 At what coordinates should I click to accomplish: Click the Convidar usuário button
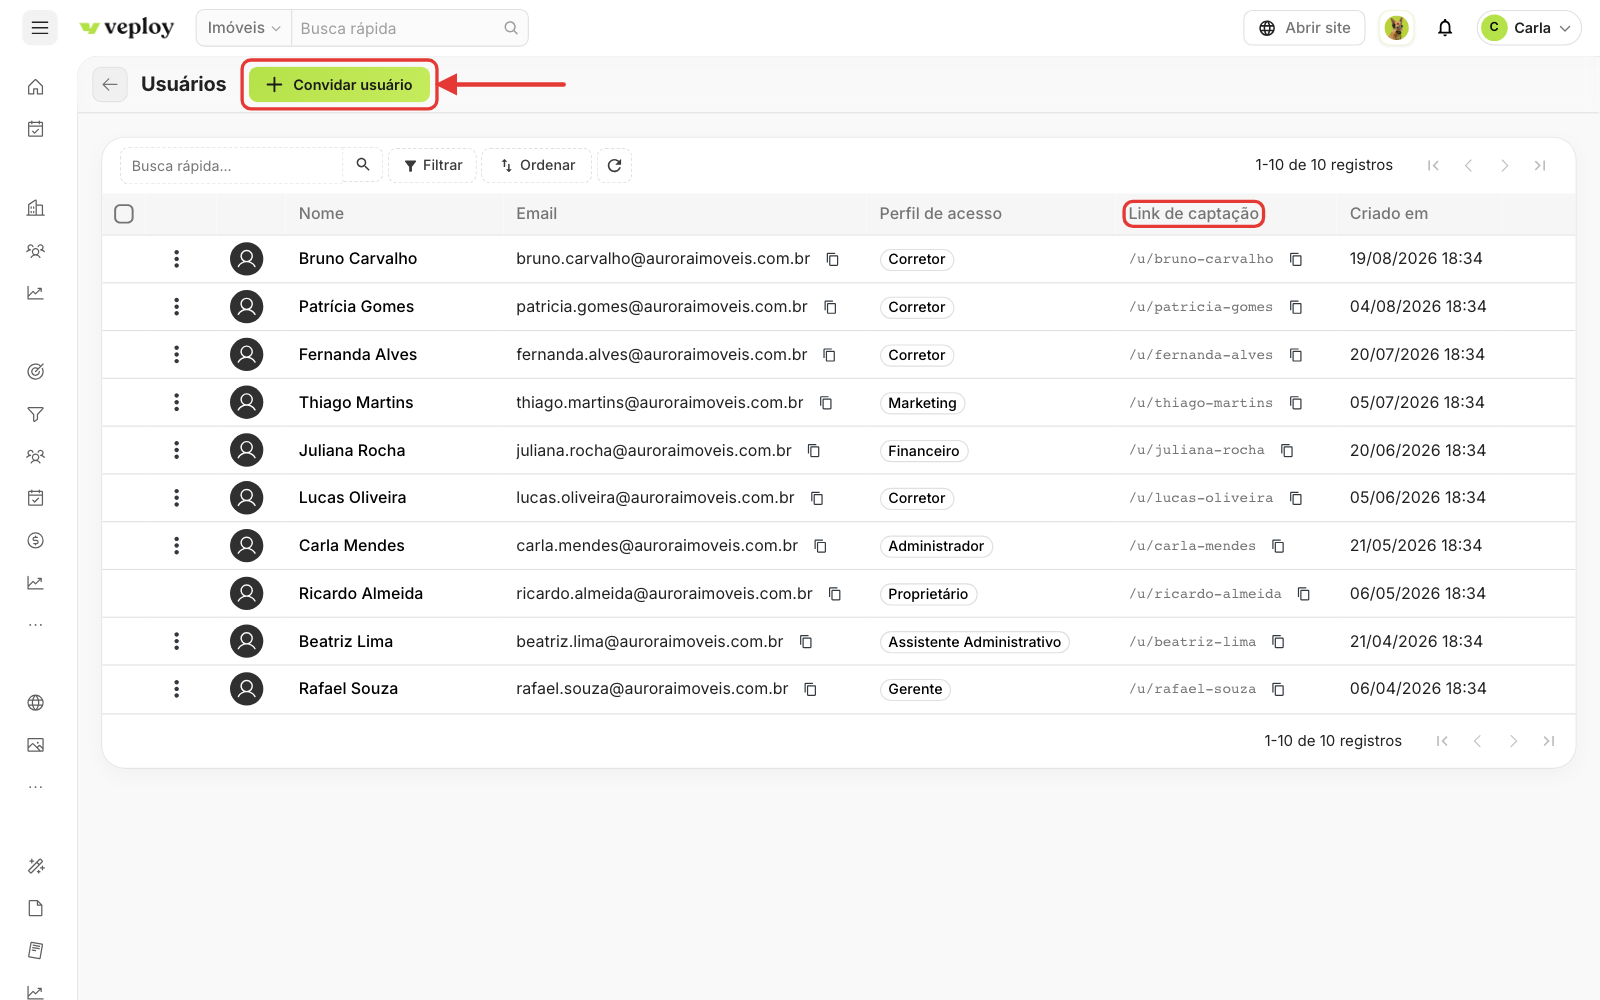(339, 85)
